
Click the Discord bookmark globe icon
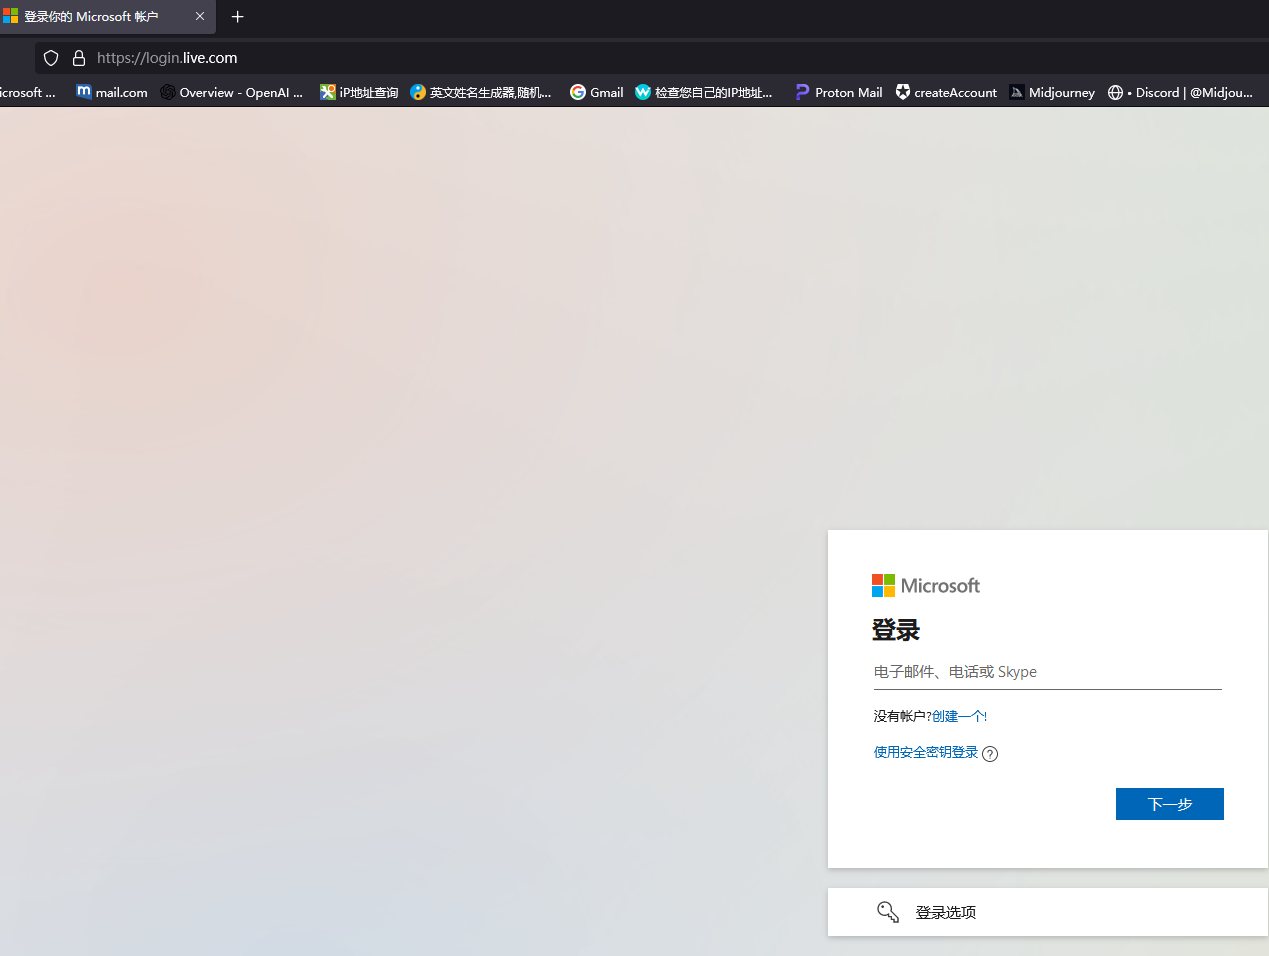coord(1116,92)
